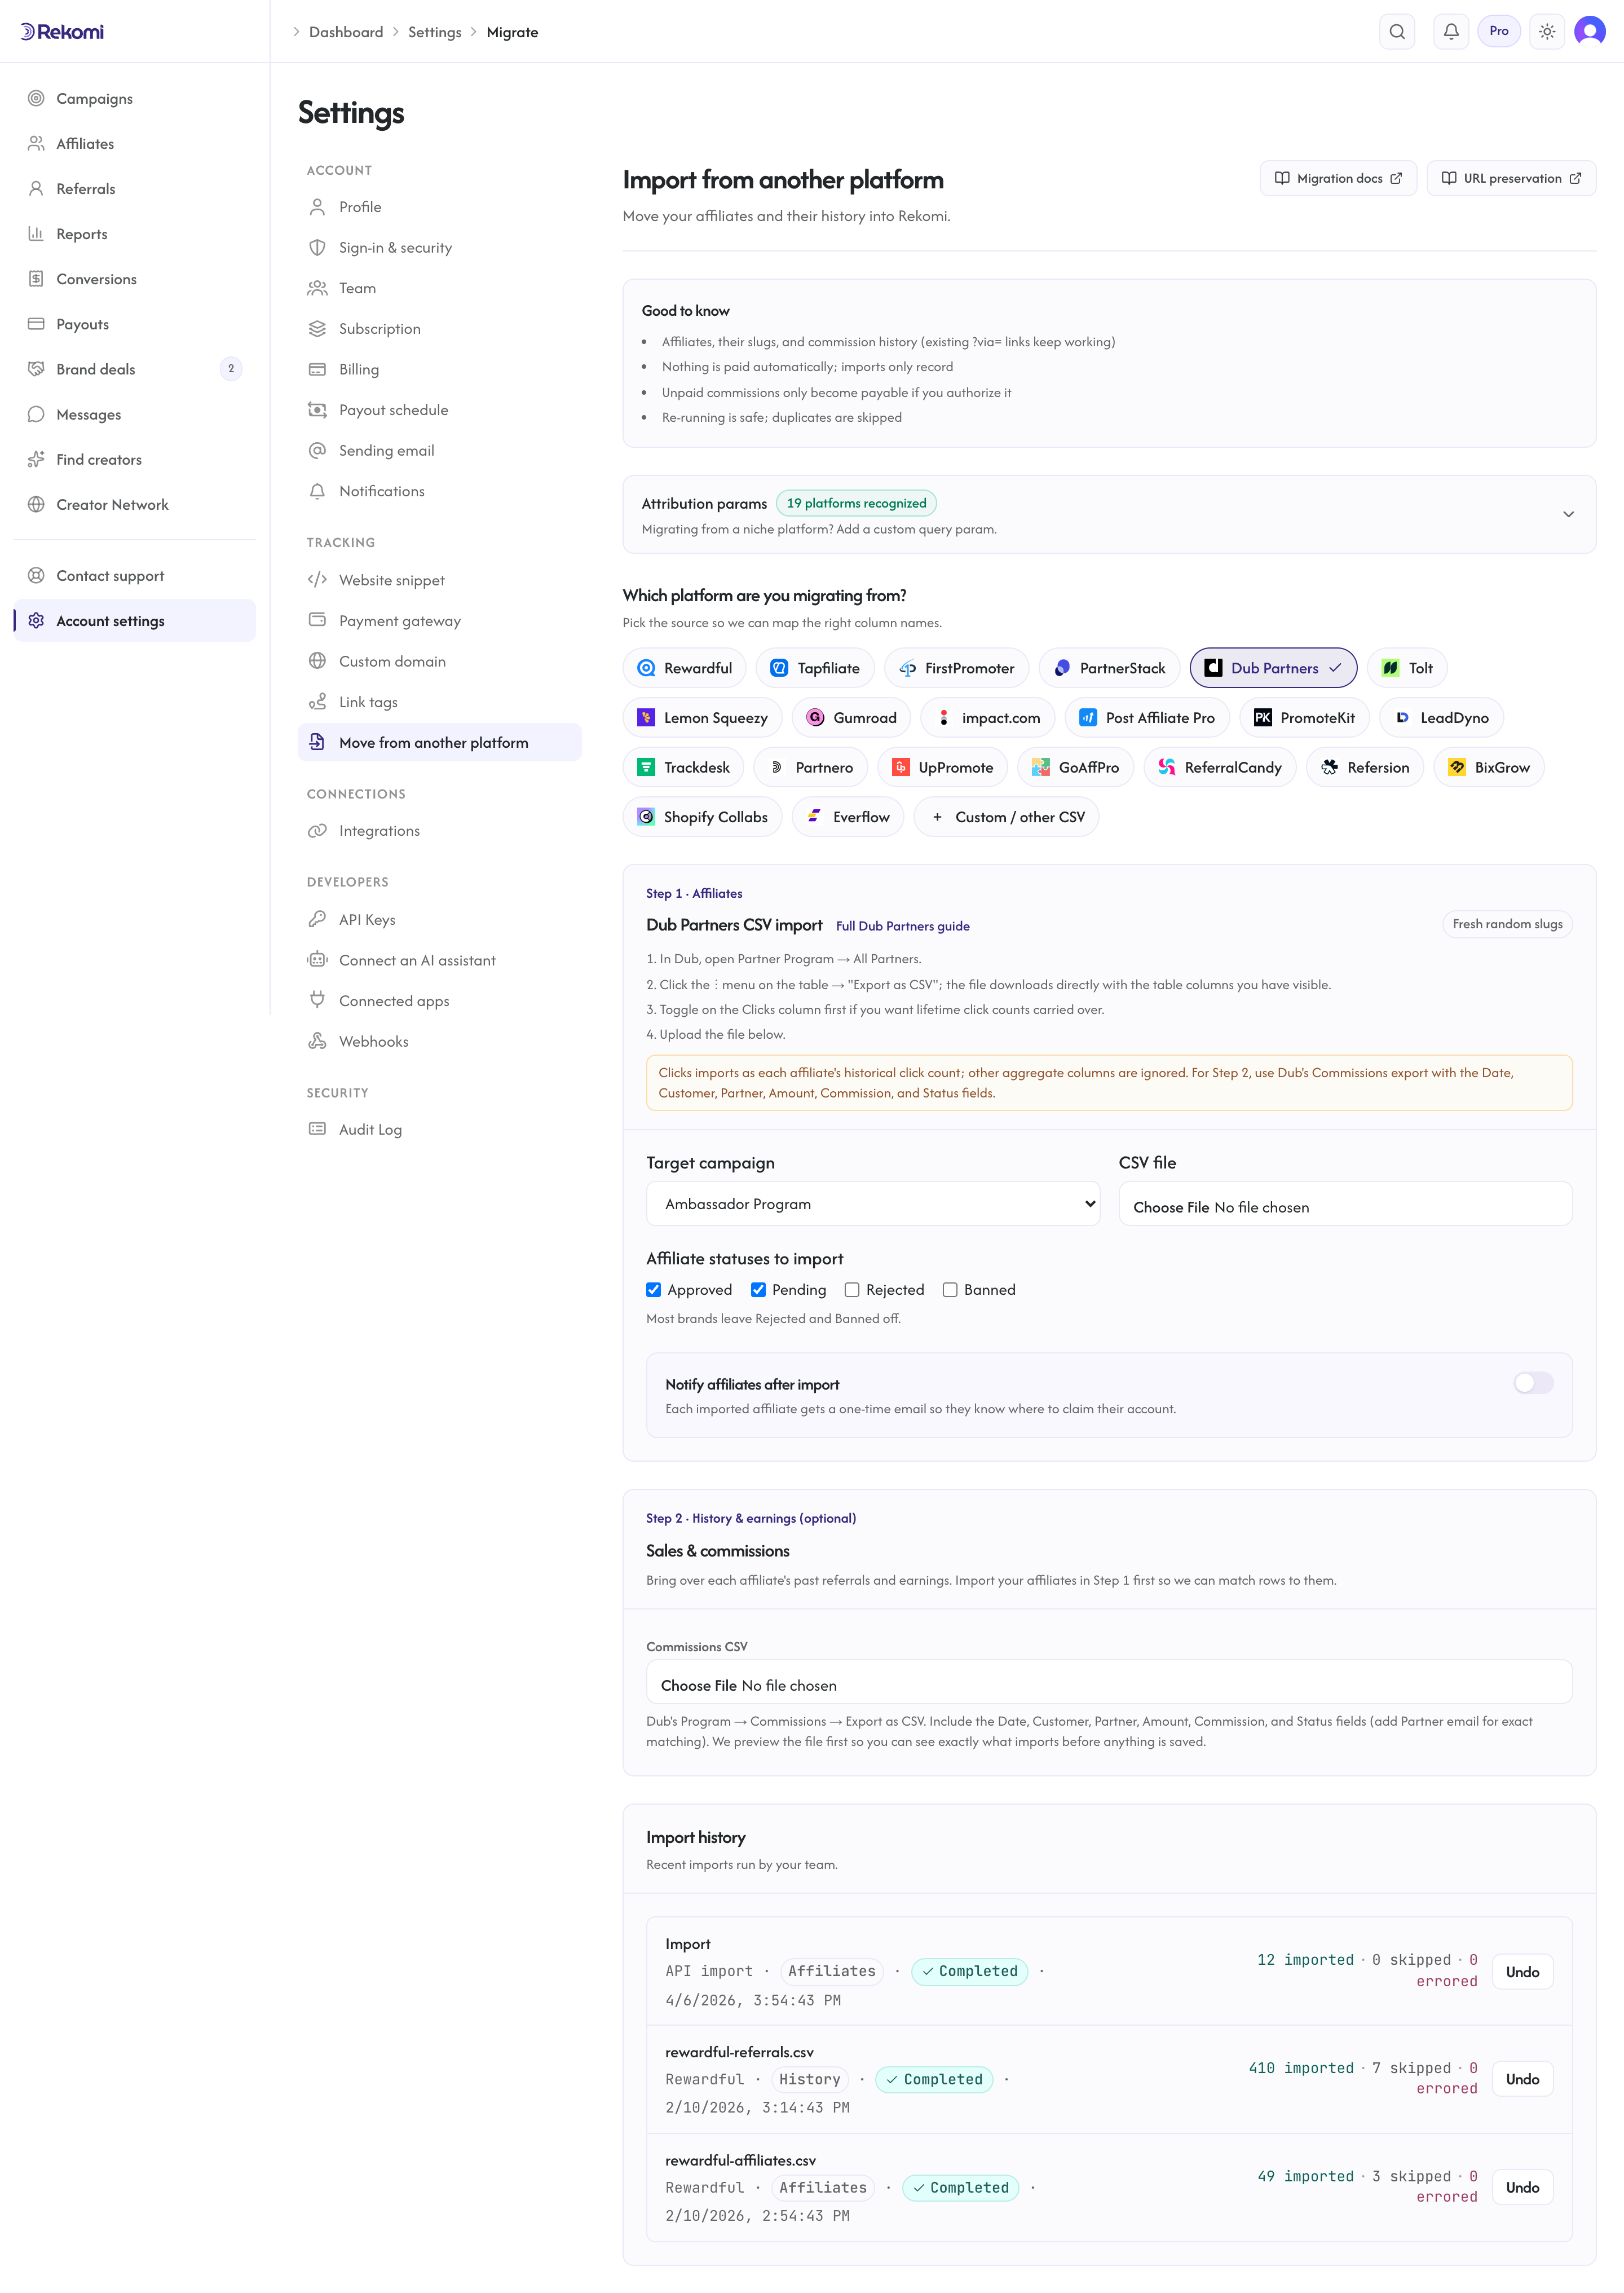Viewport: 1624px width, 2293px height.
Task: Select the Shopify Collabs platform chip
Action: [703, 817]
